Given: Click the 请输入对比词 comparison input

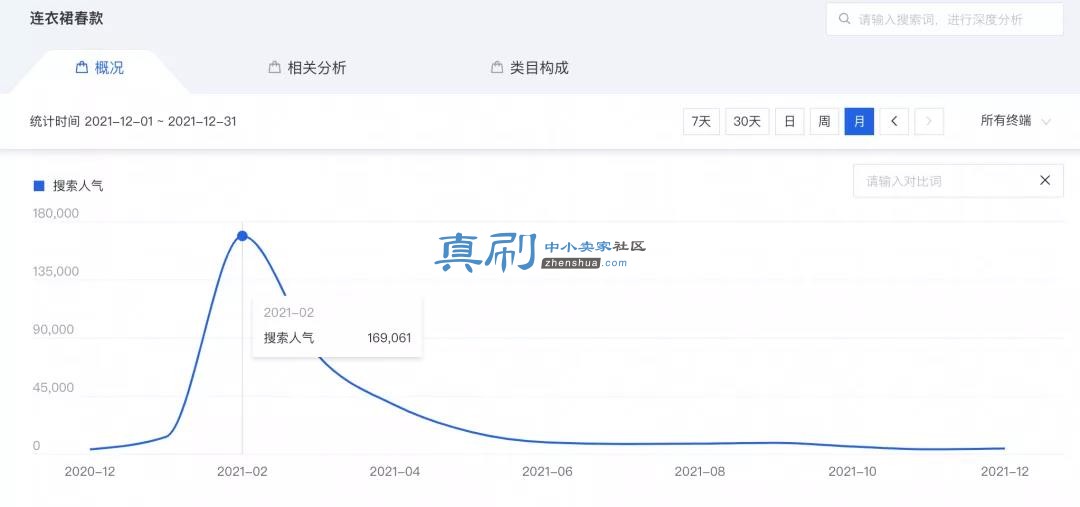Looking at the screenshot, I should (x=958, y=181).
